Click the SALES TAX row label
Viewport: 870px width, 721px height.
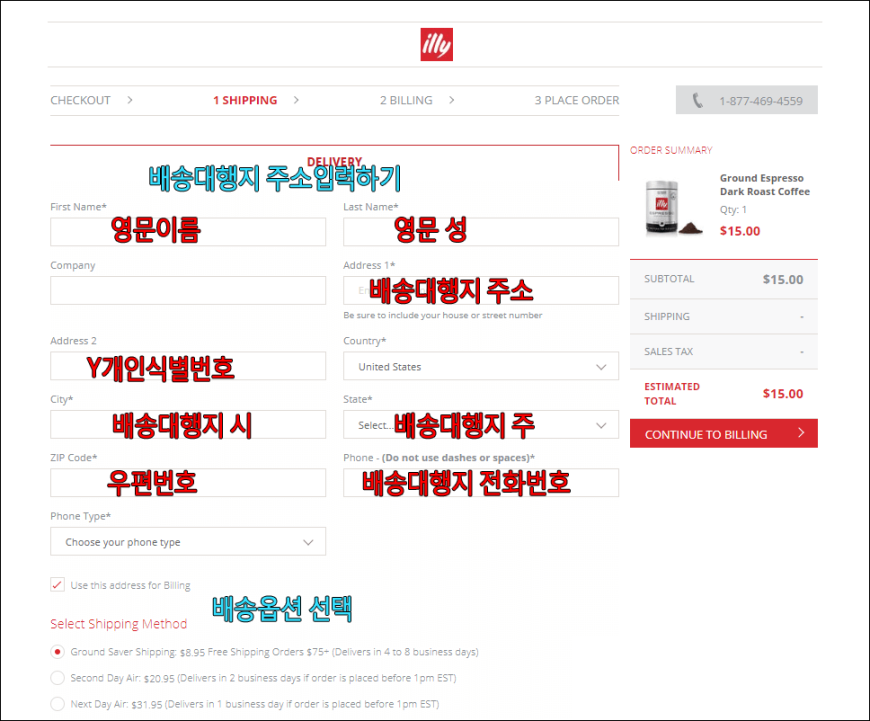point(668,351)
